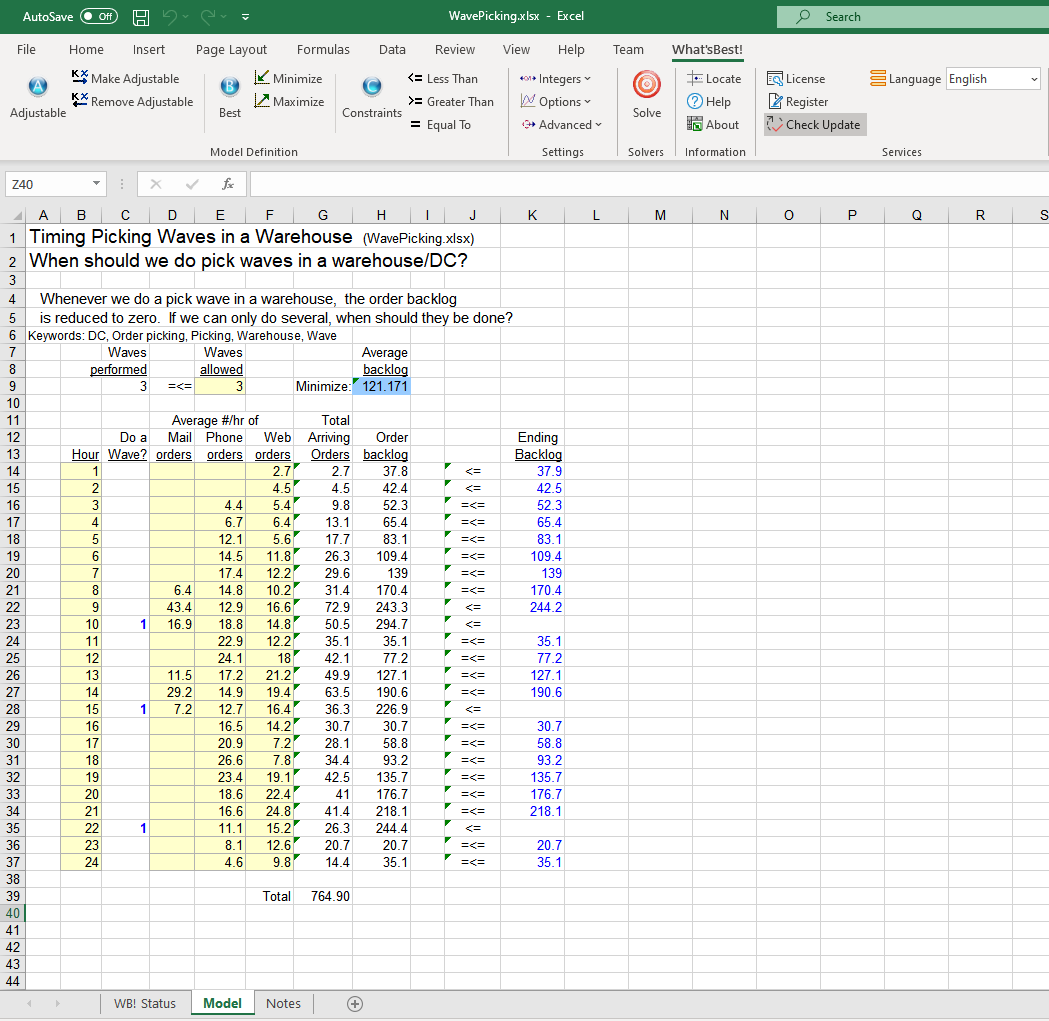This screenshot has height=1021, width=1049.
Task: Click the Adjustable icon in the ribbon
Action: (x=38, y=88)
